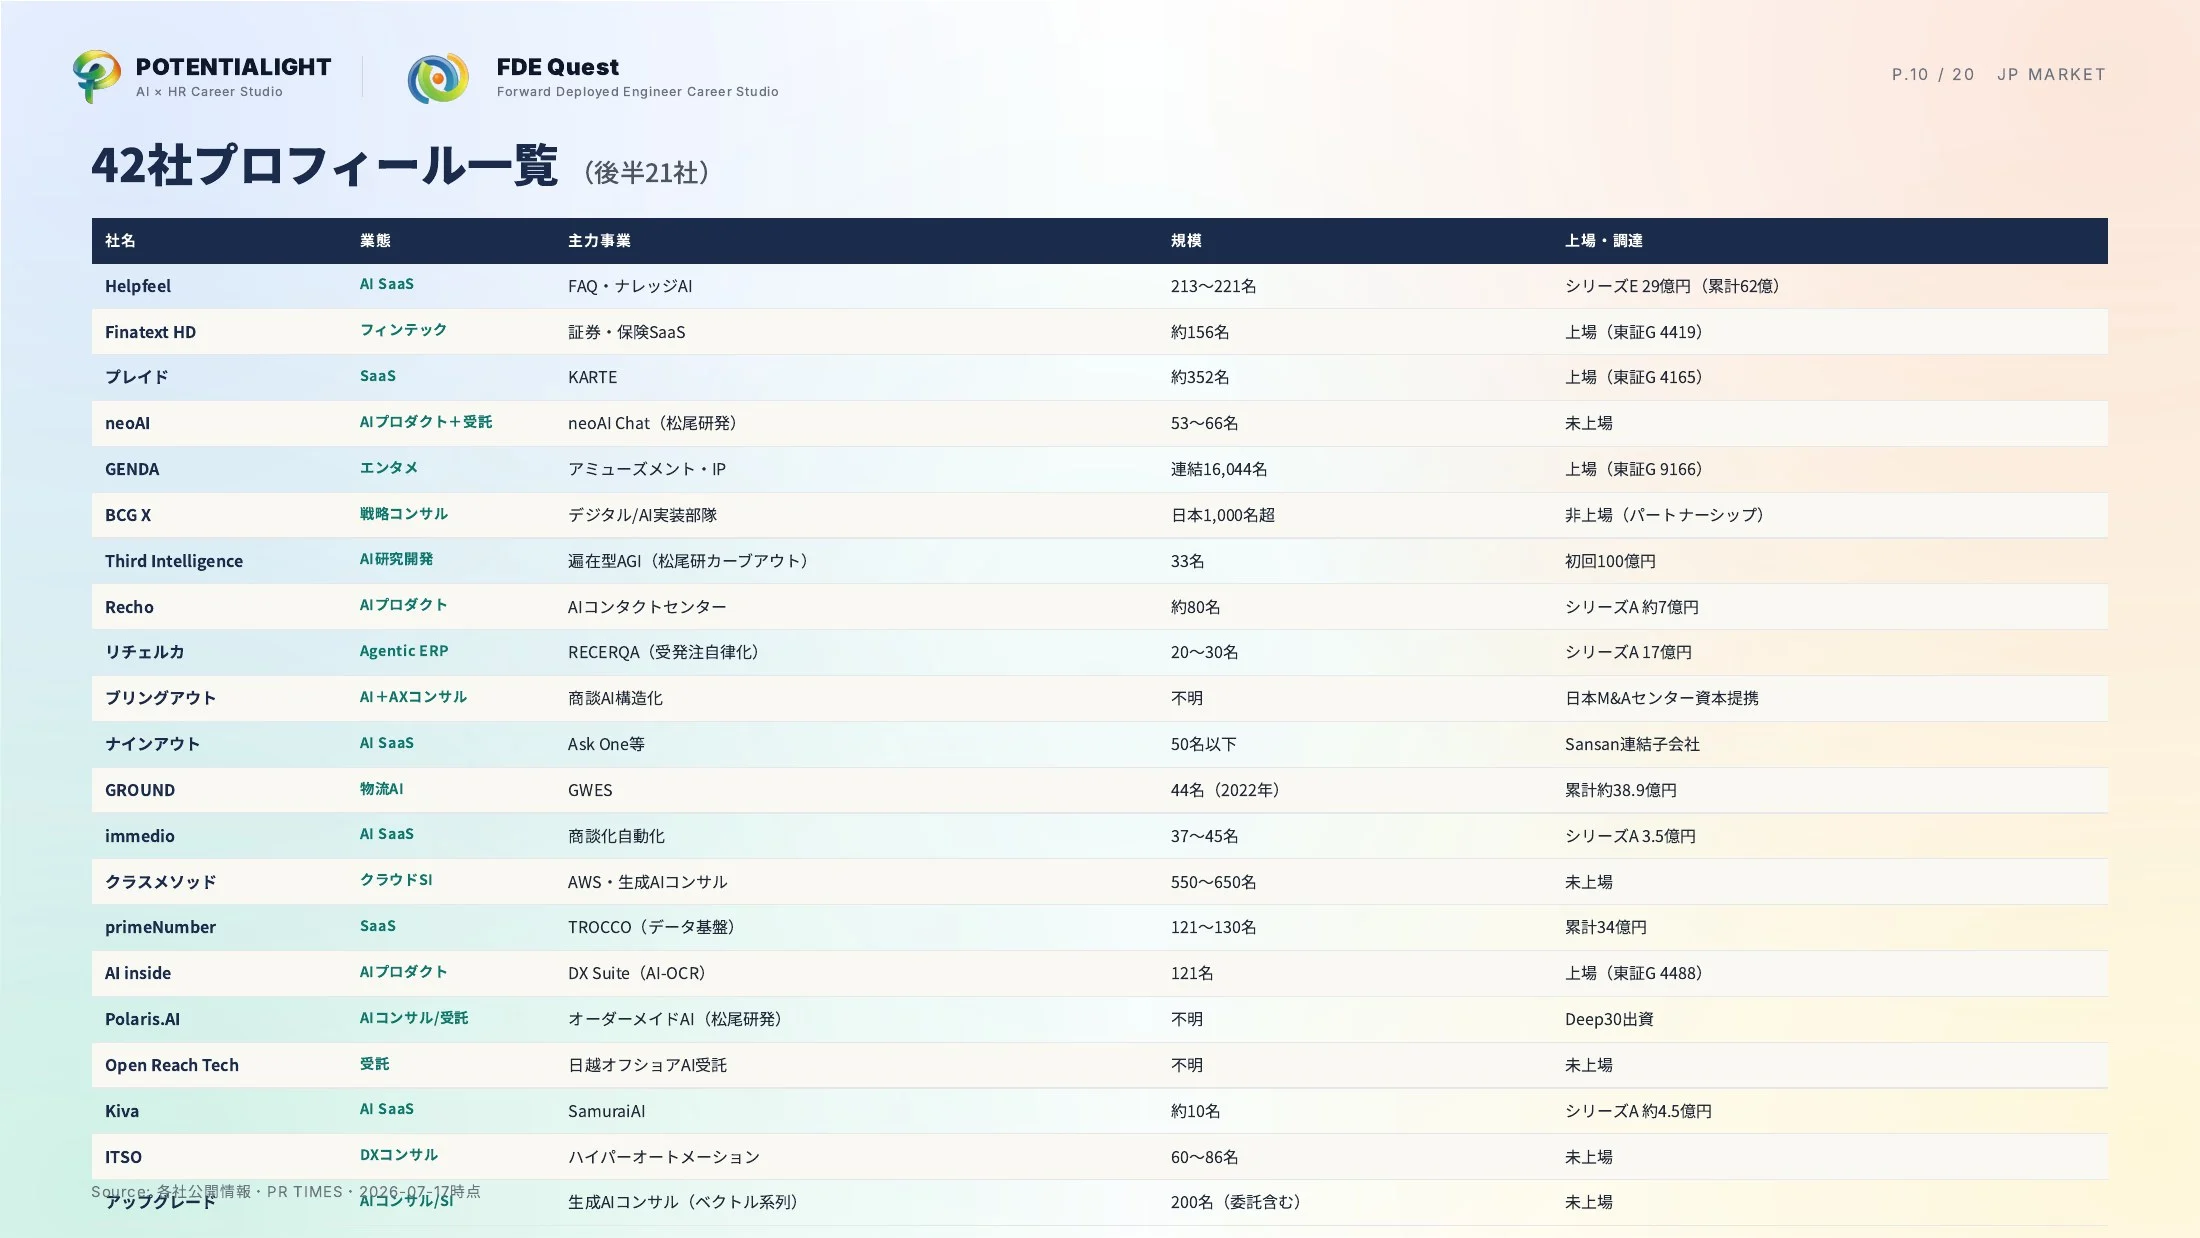Click the 上場(東証G 4488) cell
Screen dimensions: 2200x1238
[1636, 973]
